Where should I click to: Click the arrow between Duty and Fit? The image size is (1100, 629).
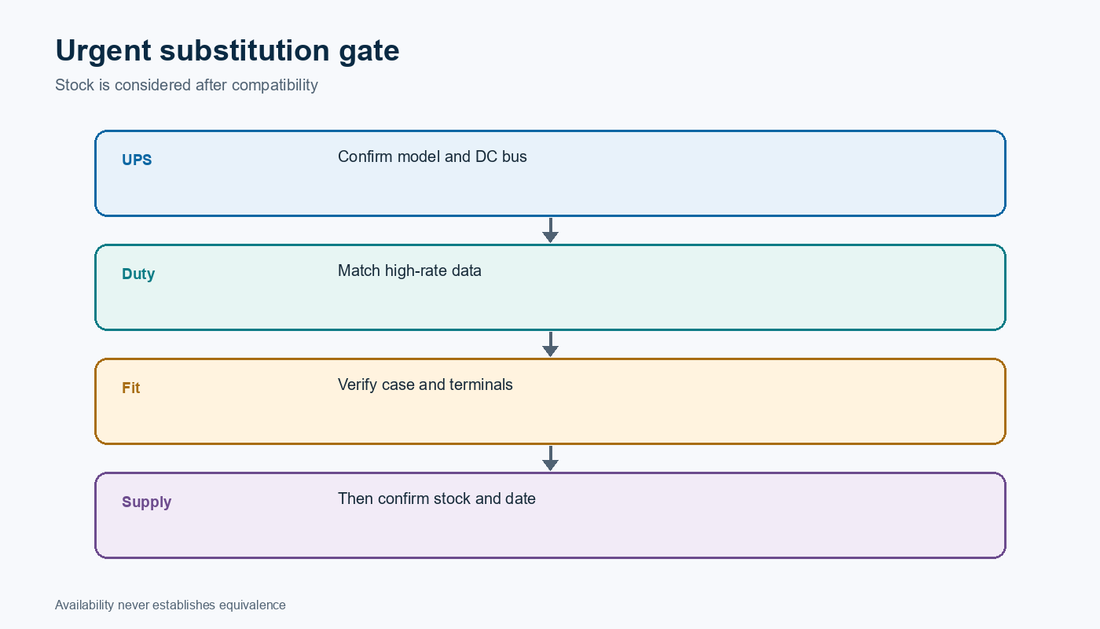coord(550,344)
